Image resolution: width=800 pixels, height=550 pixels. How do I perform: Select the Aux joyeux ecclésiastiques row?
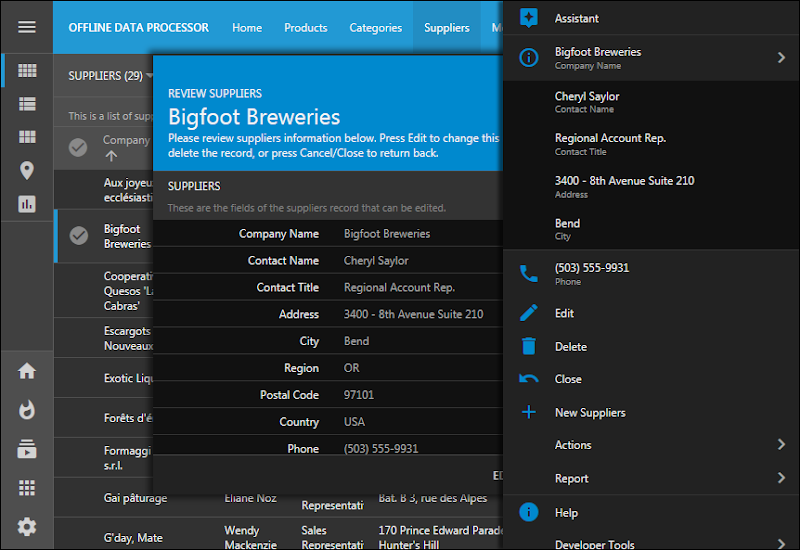[104, 190]
